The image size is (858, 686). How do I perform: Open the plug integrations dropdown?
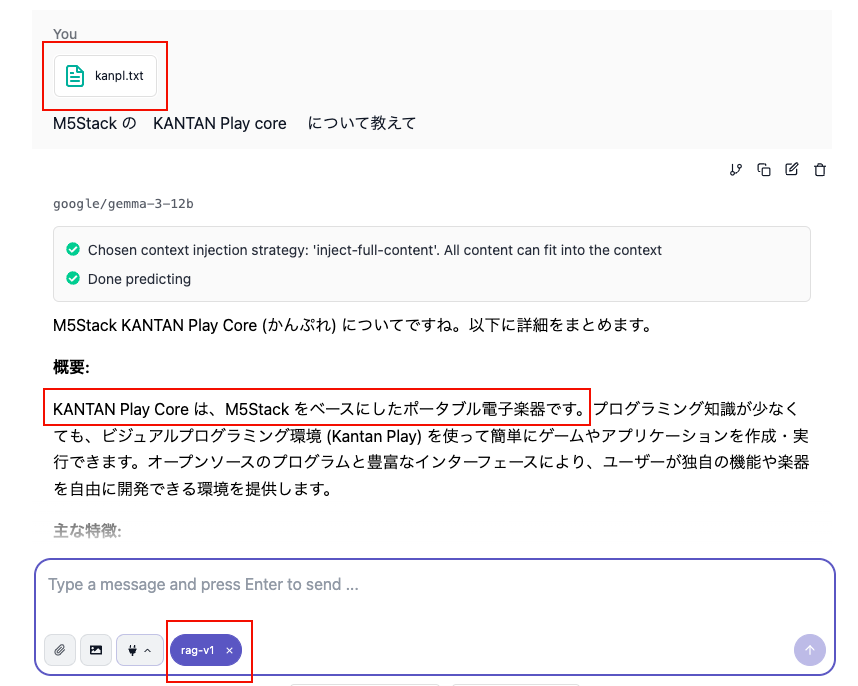[140, 650]
